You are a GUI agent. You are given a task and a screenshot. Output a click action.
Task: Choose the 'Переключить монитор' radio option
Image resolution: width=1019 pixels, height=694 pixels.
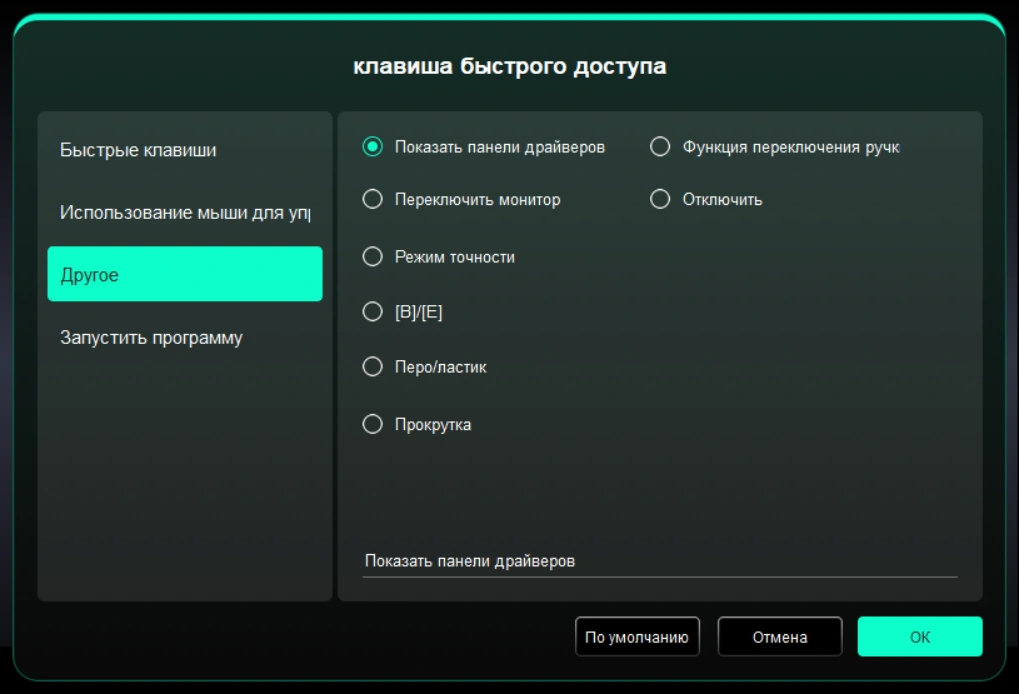pyautogui.click(x=373, y=200)
